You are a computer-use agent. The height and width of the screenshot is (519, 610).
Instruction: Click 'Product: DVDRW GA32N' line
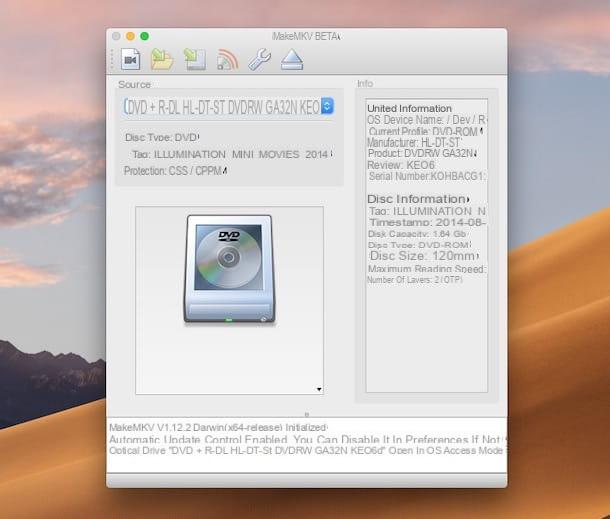pos(422,153)
